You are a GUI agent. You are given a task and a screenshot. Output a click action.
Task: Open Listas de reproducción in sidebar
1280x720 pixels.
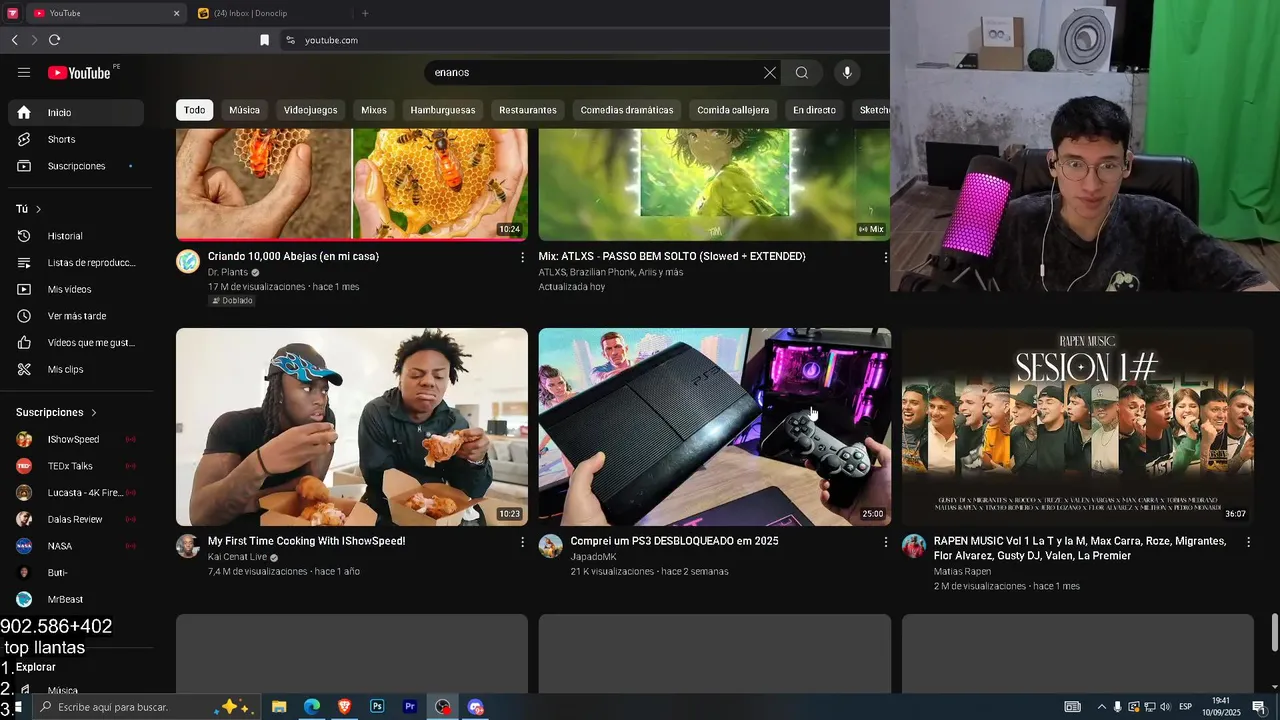pyautogui.click(x=76, y=262)
